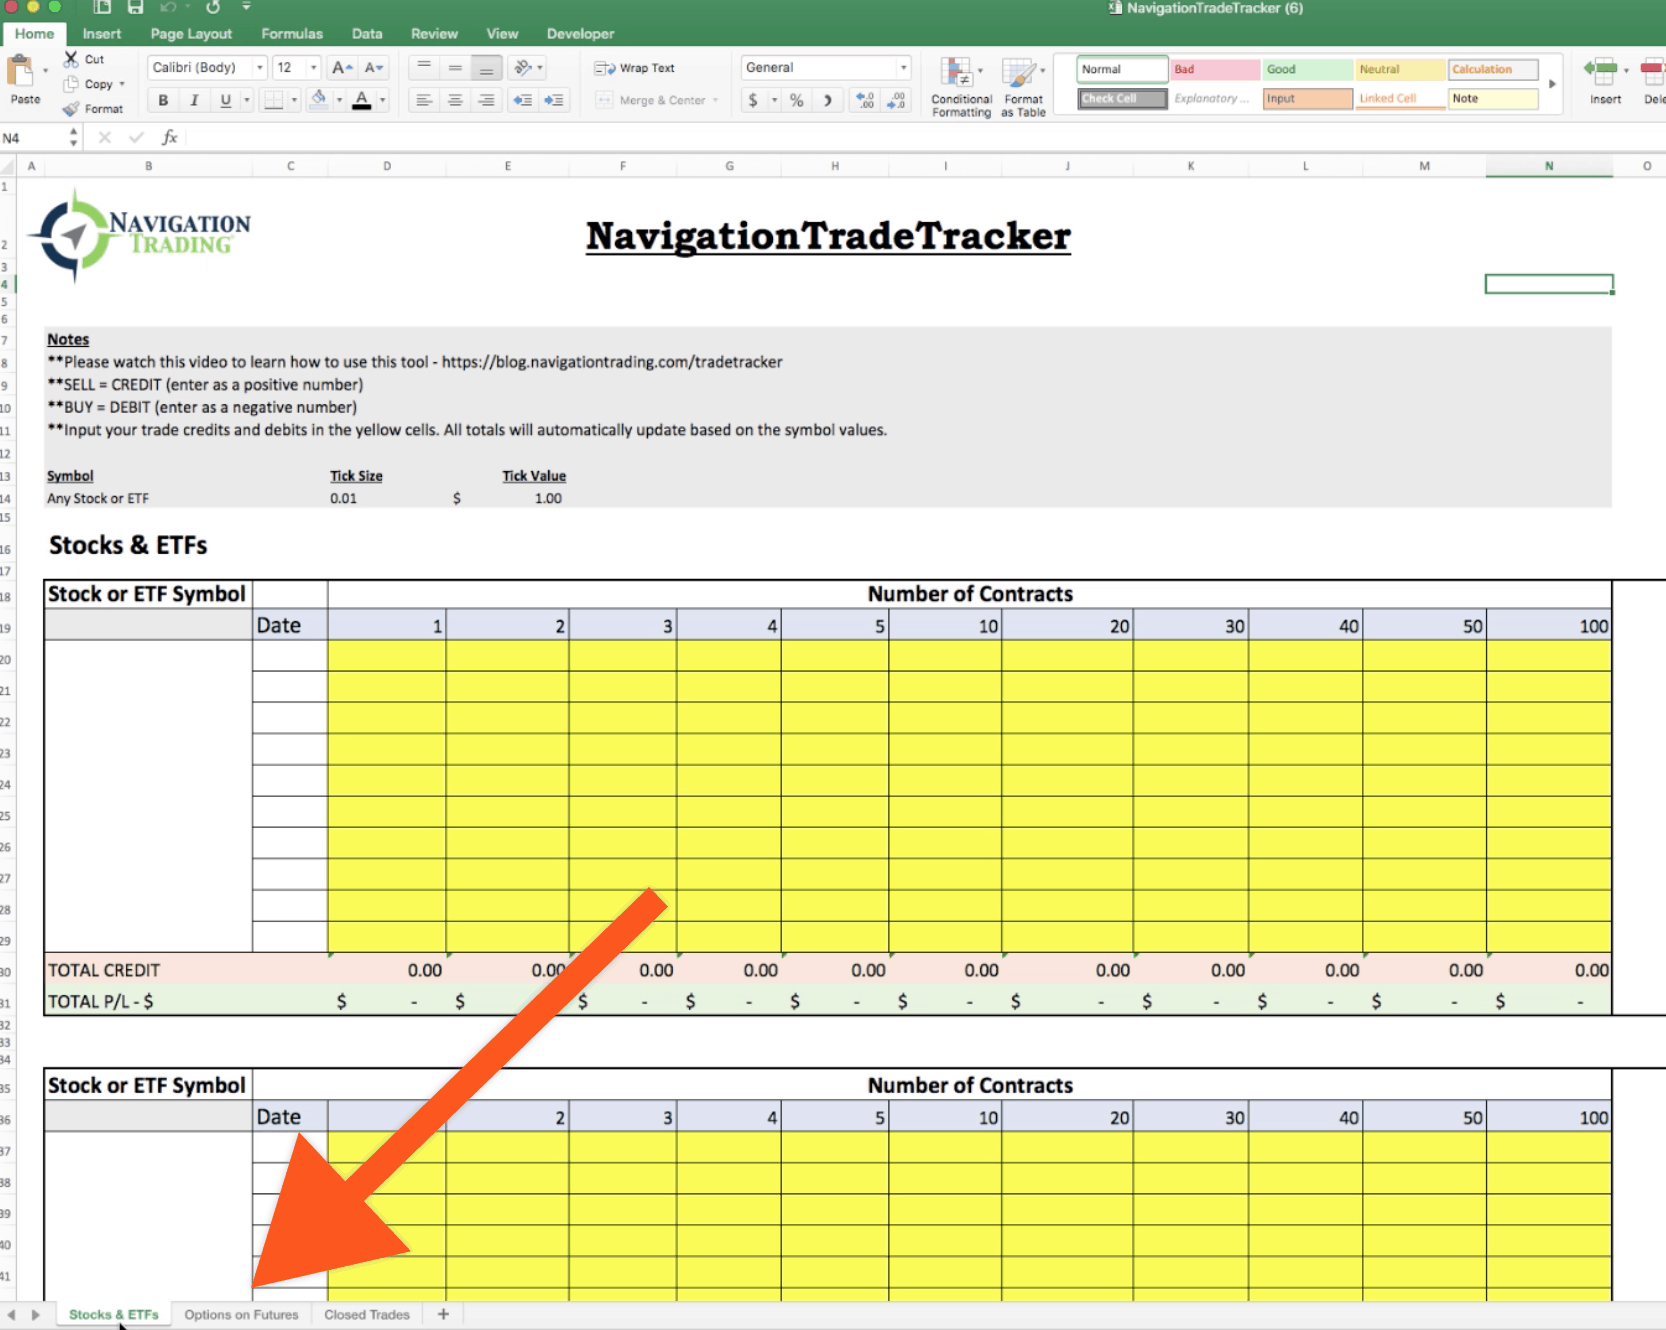Toggle Wrap Text
The image size is (1666, 1330).
[x=635, y=68]
